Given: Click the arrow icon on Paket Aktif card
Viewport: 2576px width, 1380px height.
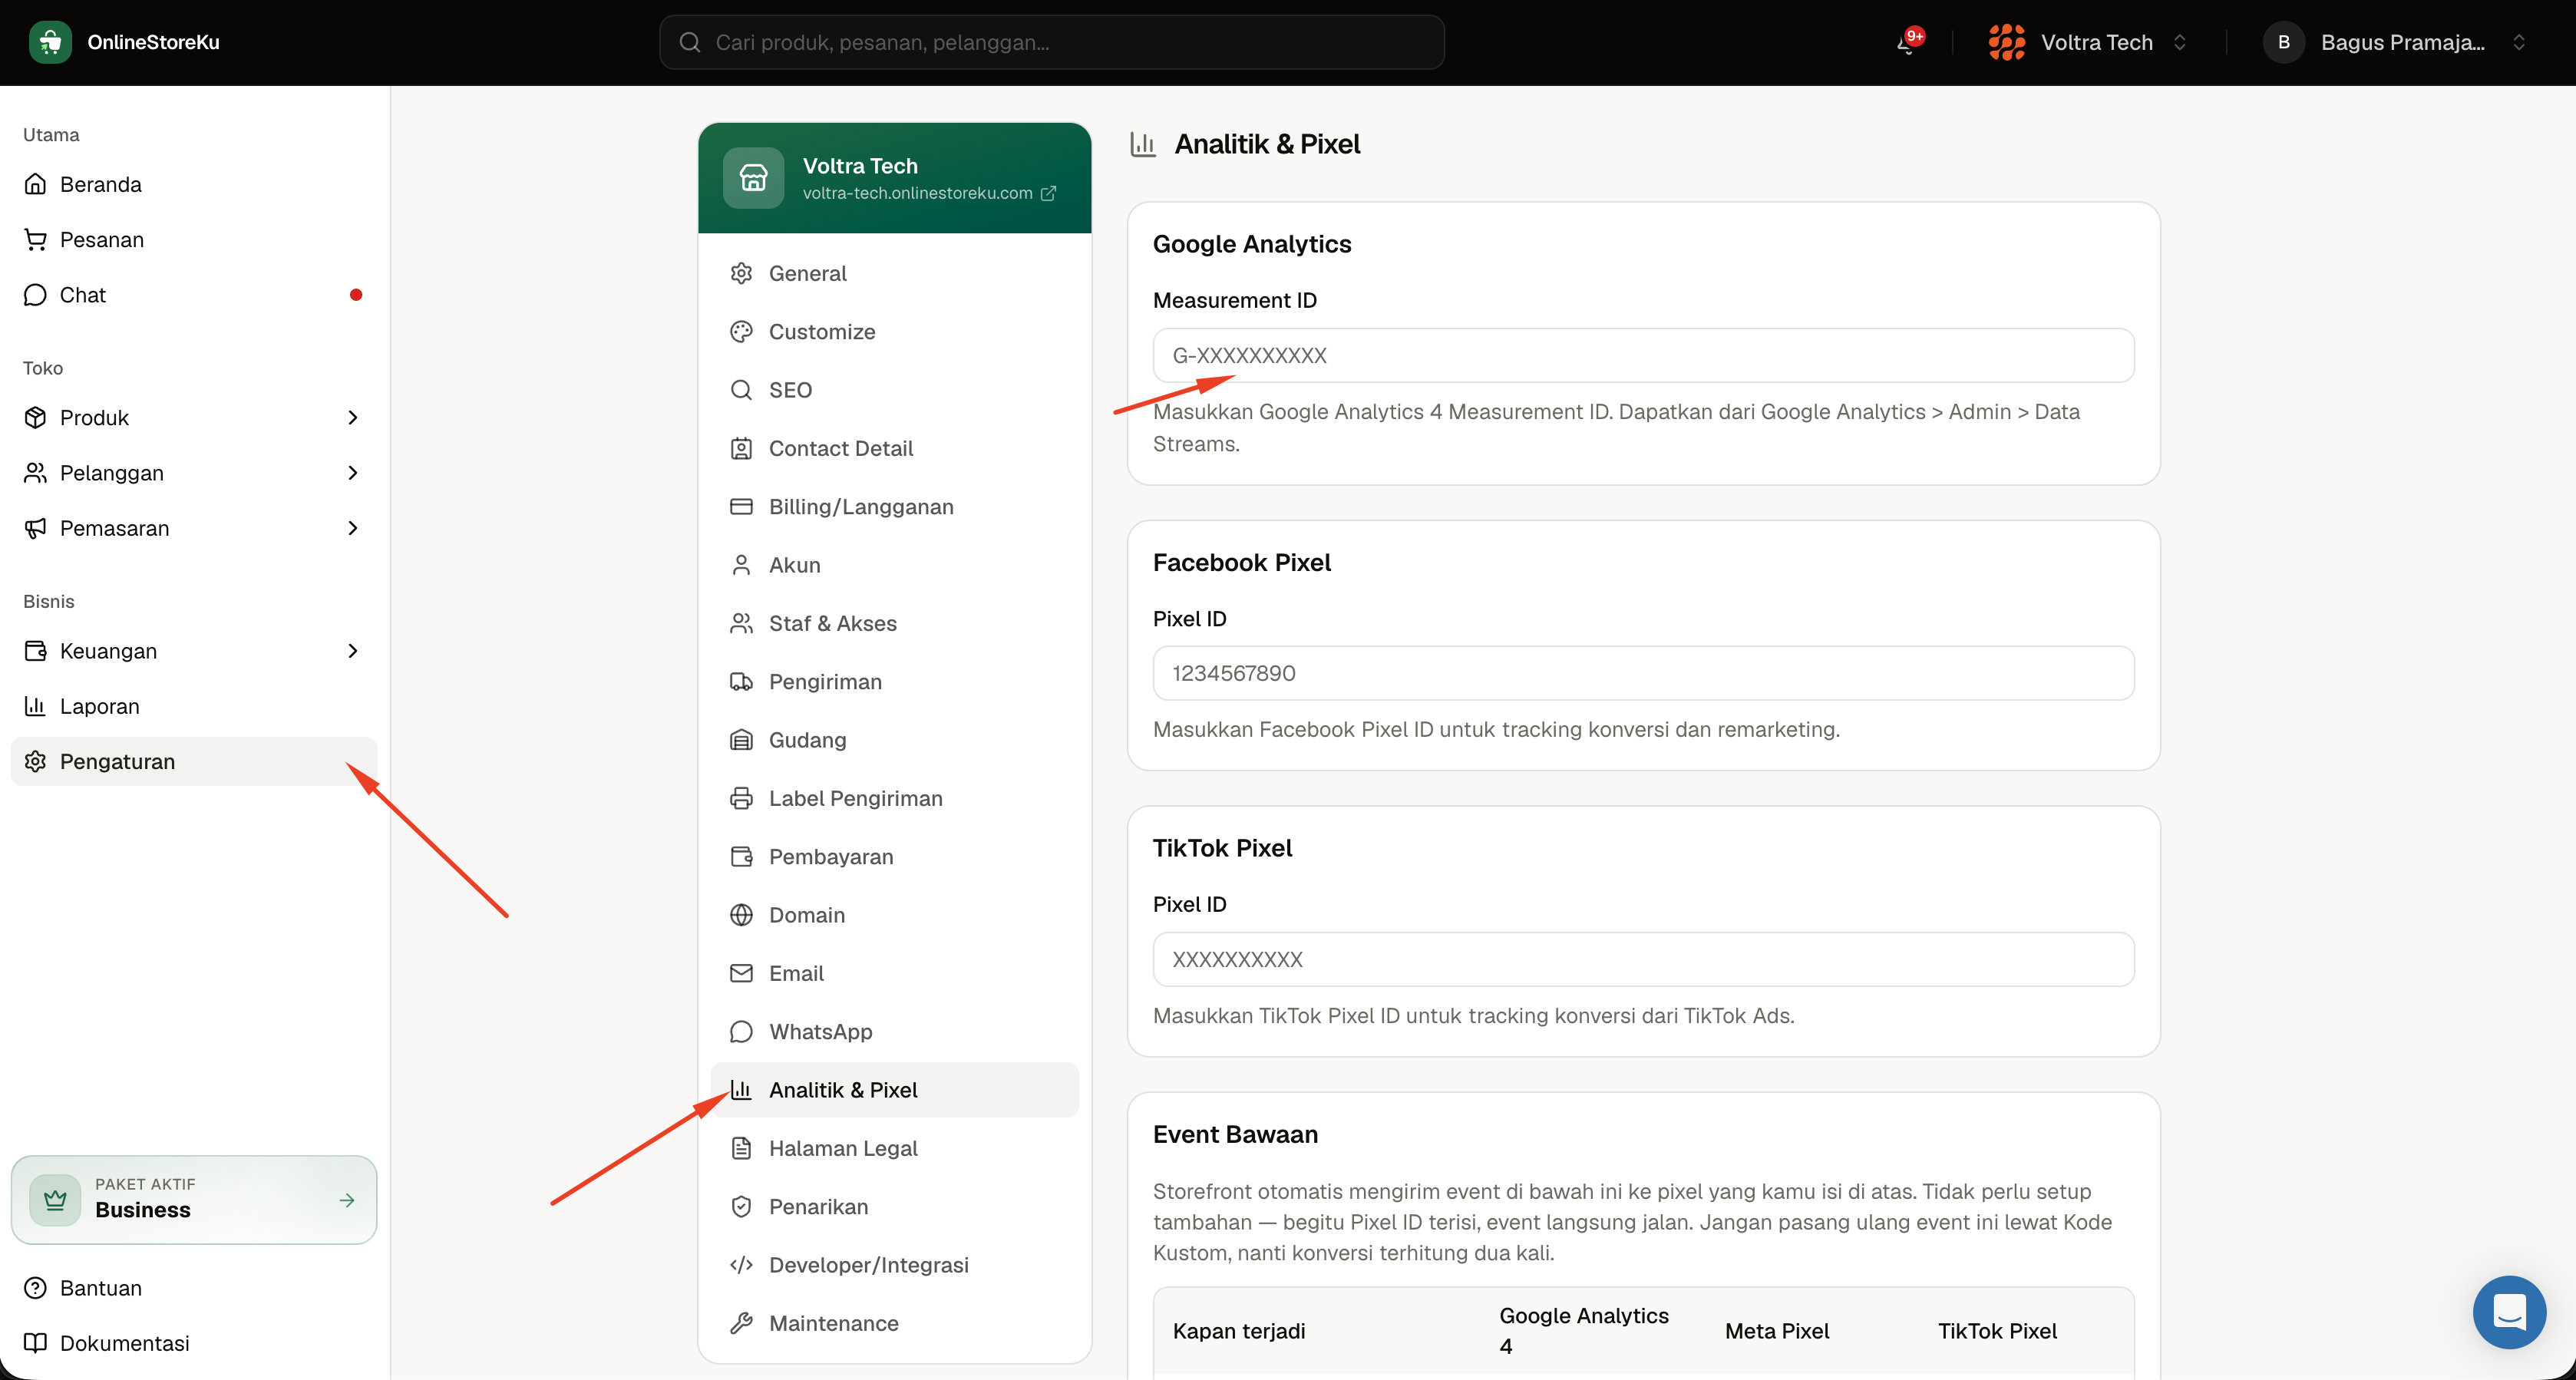Looking at the screenshot, I should [x=347, y=1200].
